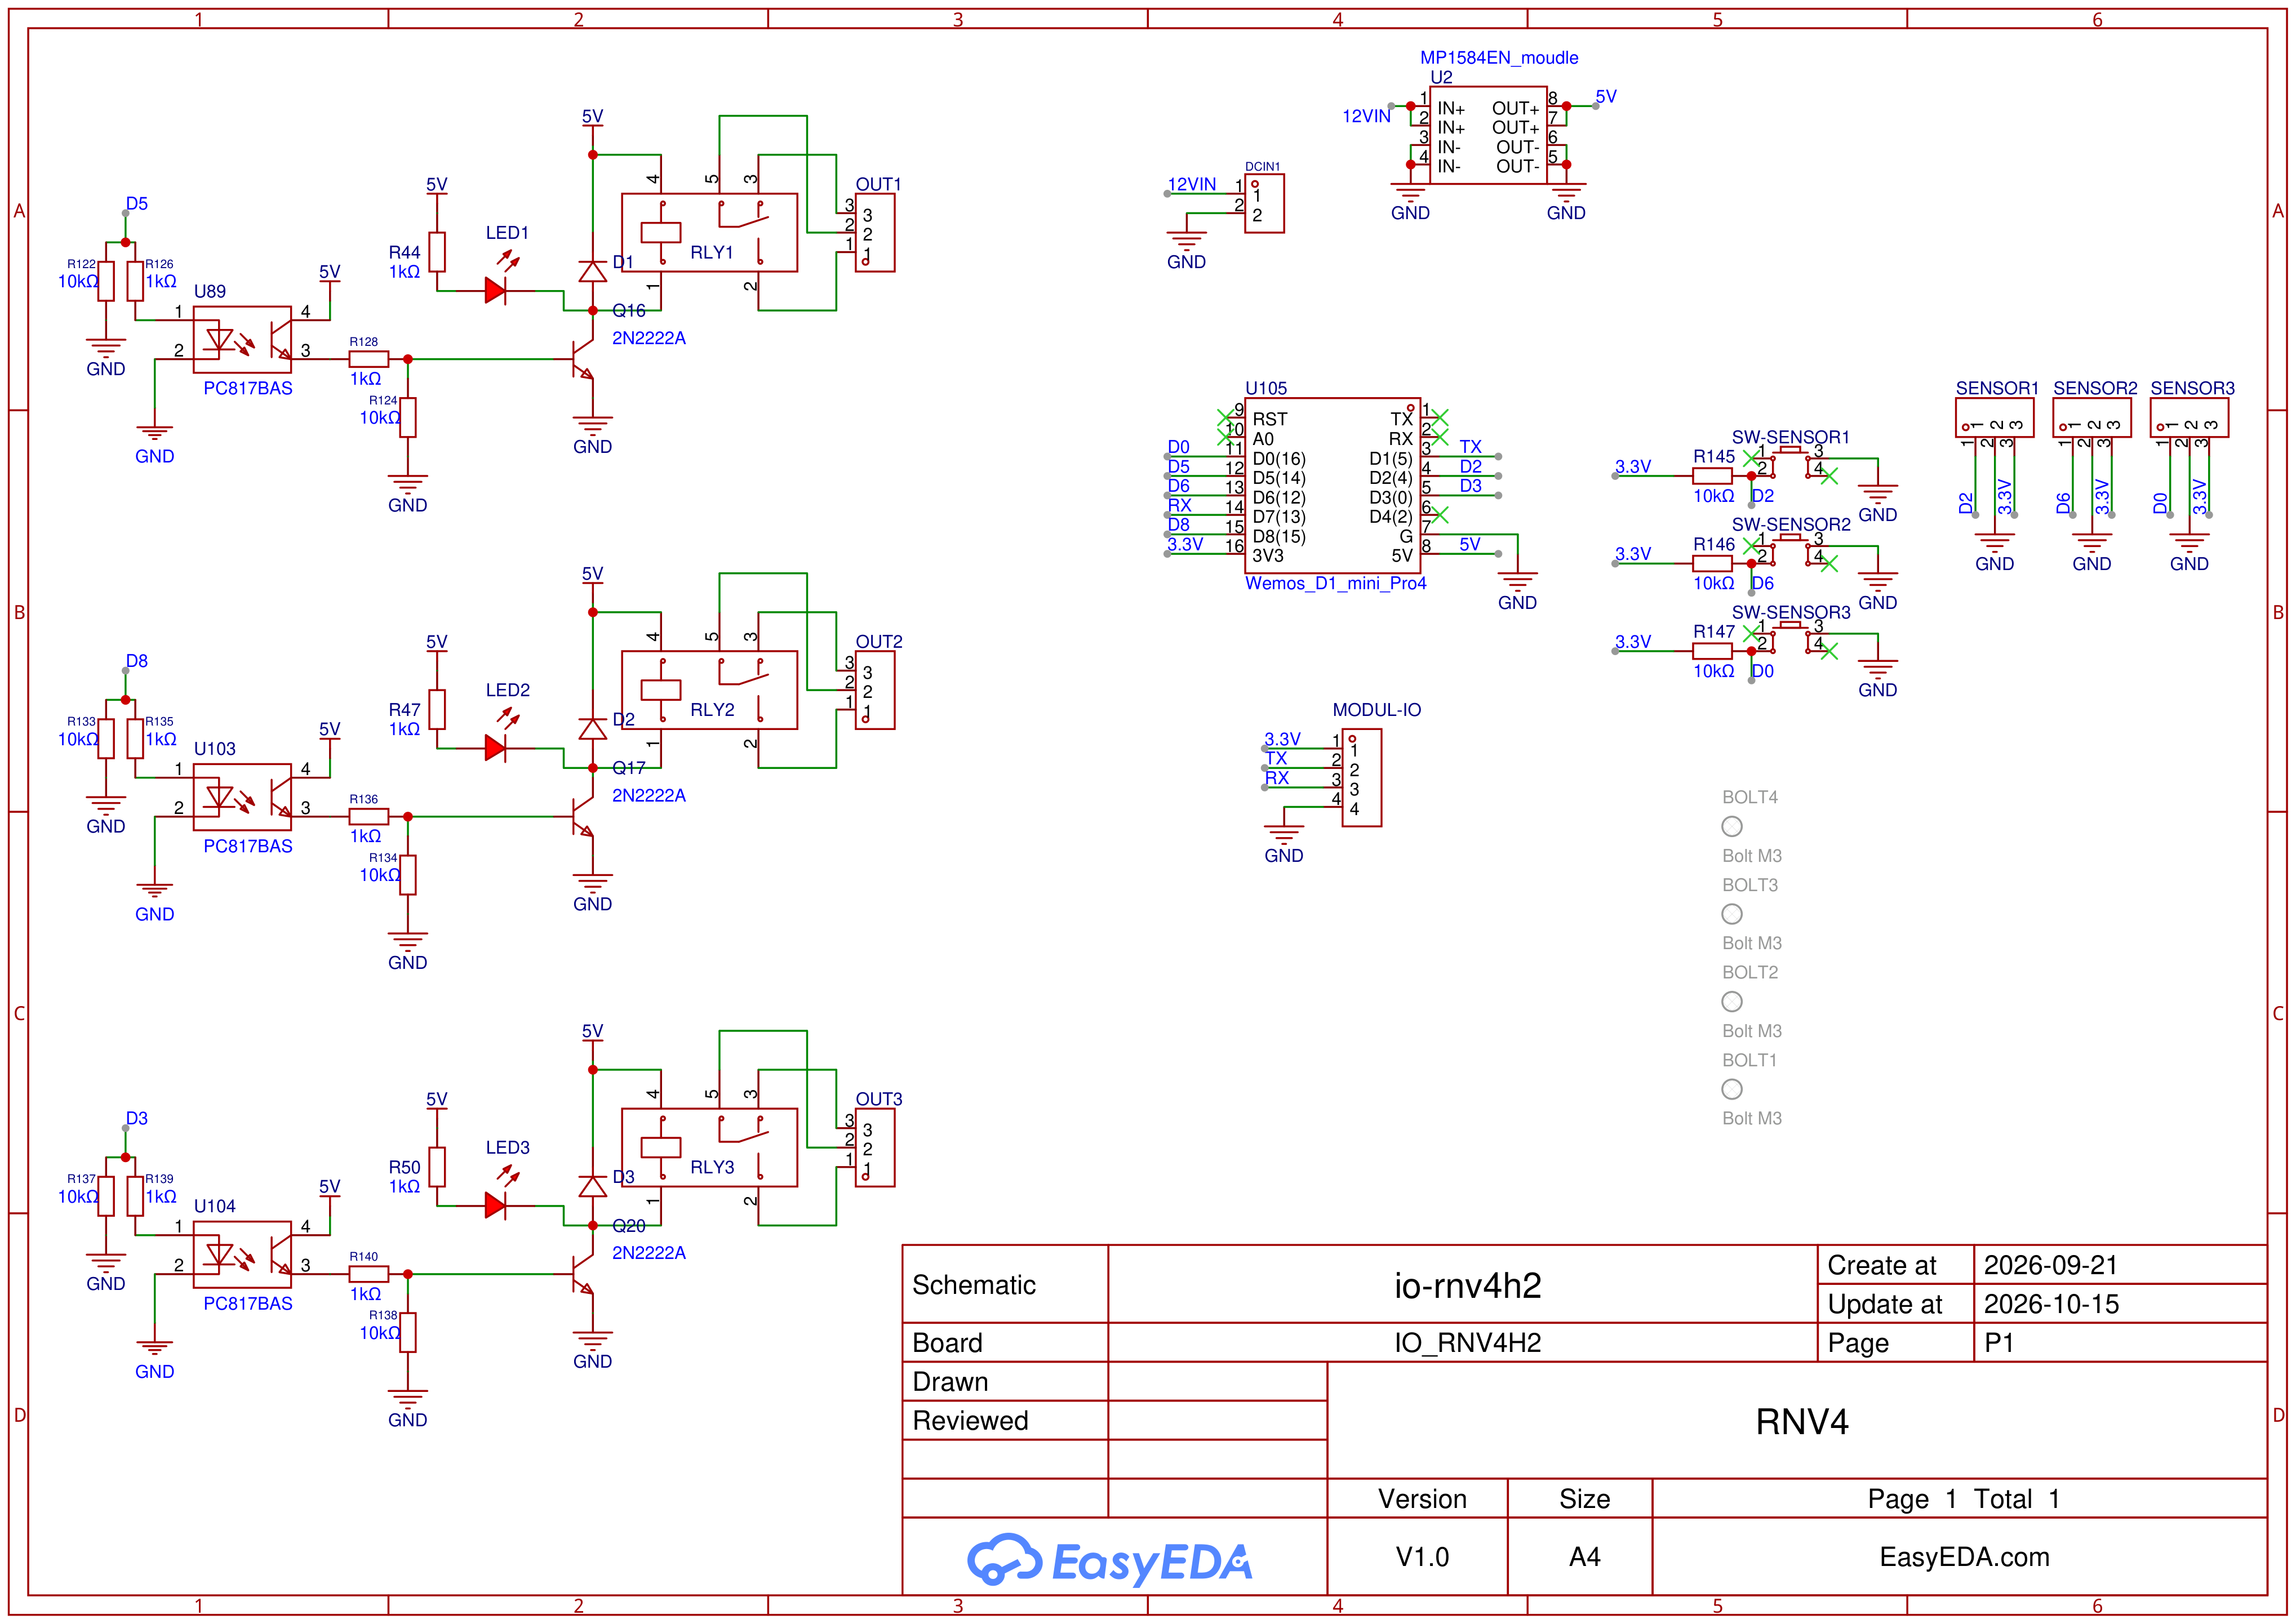2296x1624 pixels.
Task: Click the LED1 diode symbol
Action: click(x=496, y=290)
